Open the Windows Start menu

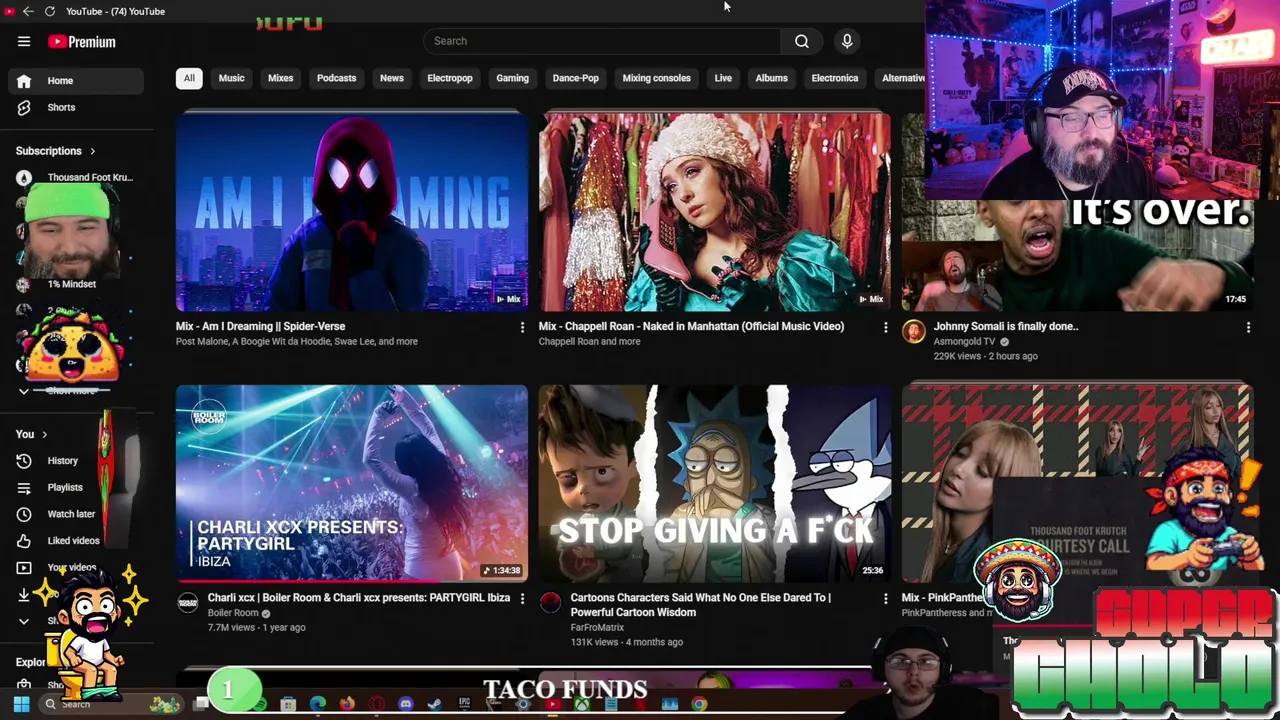(x=21, y=704)
